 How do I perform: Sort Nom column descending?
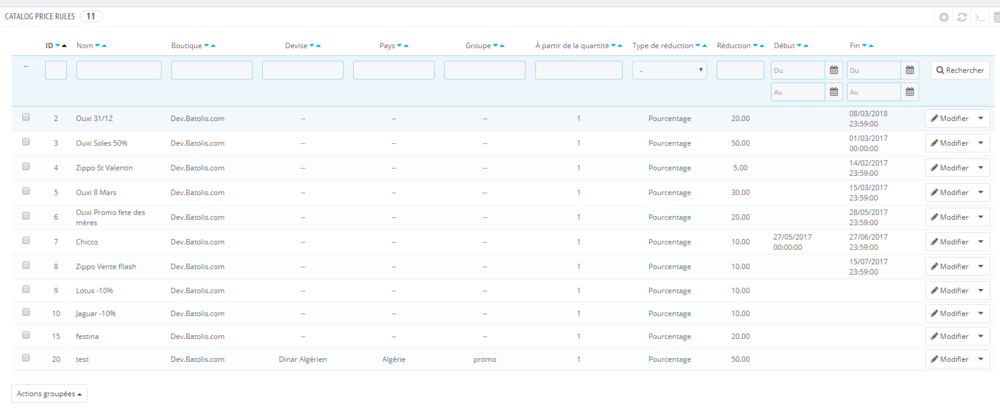tap(98, 46)
